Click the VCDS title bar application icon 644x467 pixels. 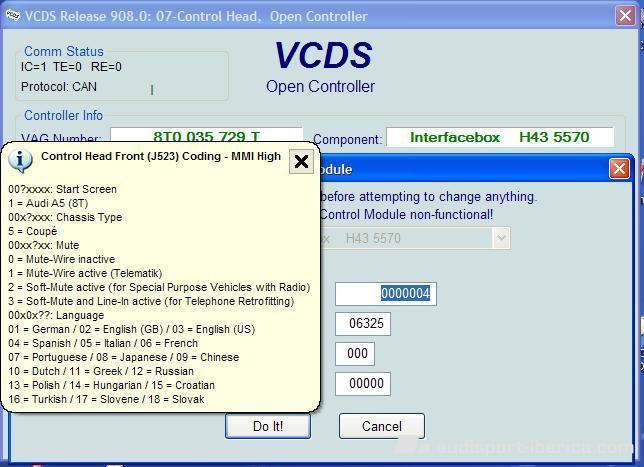click(x=12, y=15)
